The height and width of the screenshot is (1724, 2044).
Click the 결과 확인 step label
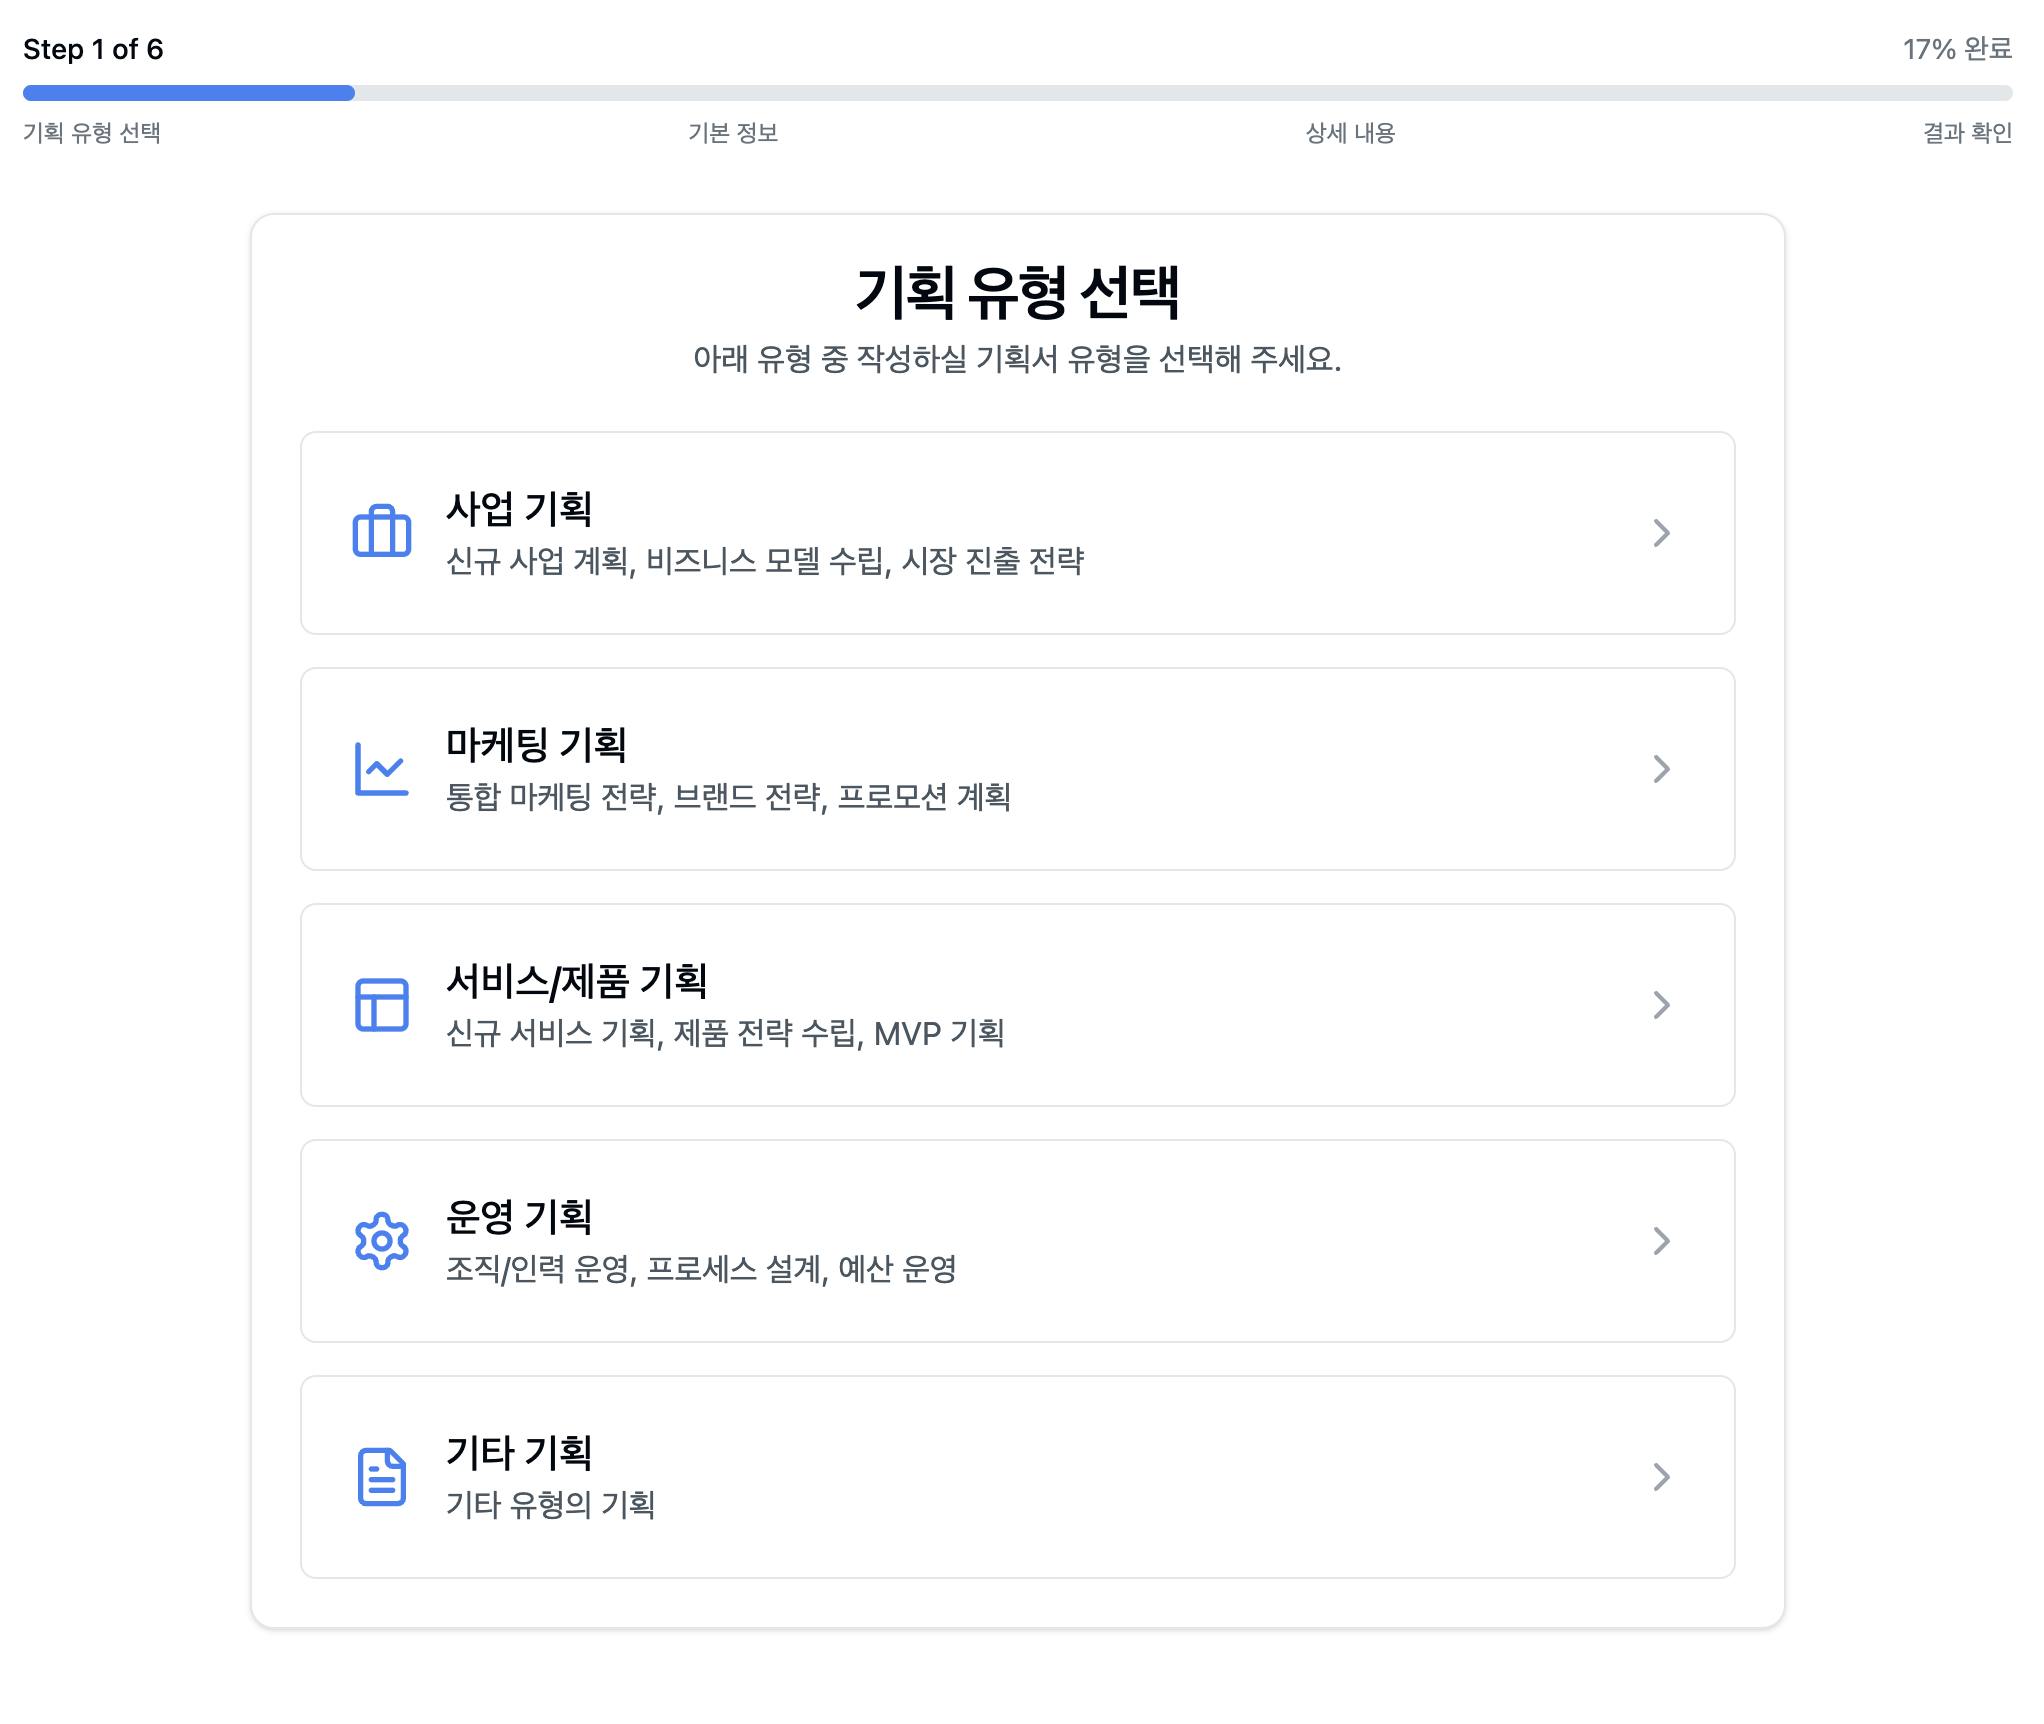[1966, 133]
